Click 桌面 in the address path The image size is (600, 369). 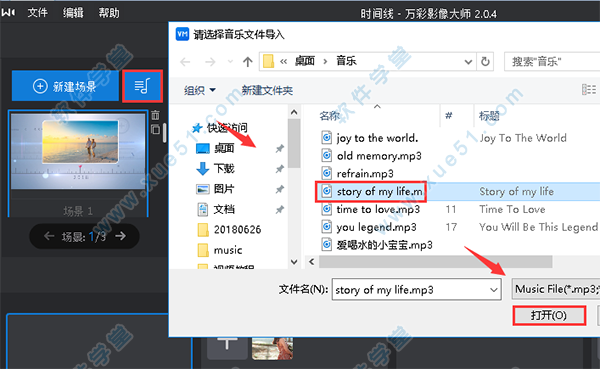[305, 61]
